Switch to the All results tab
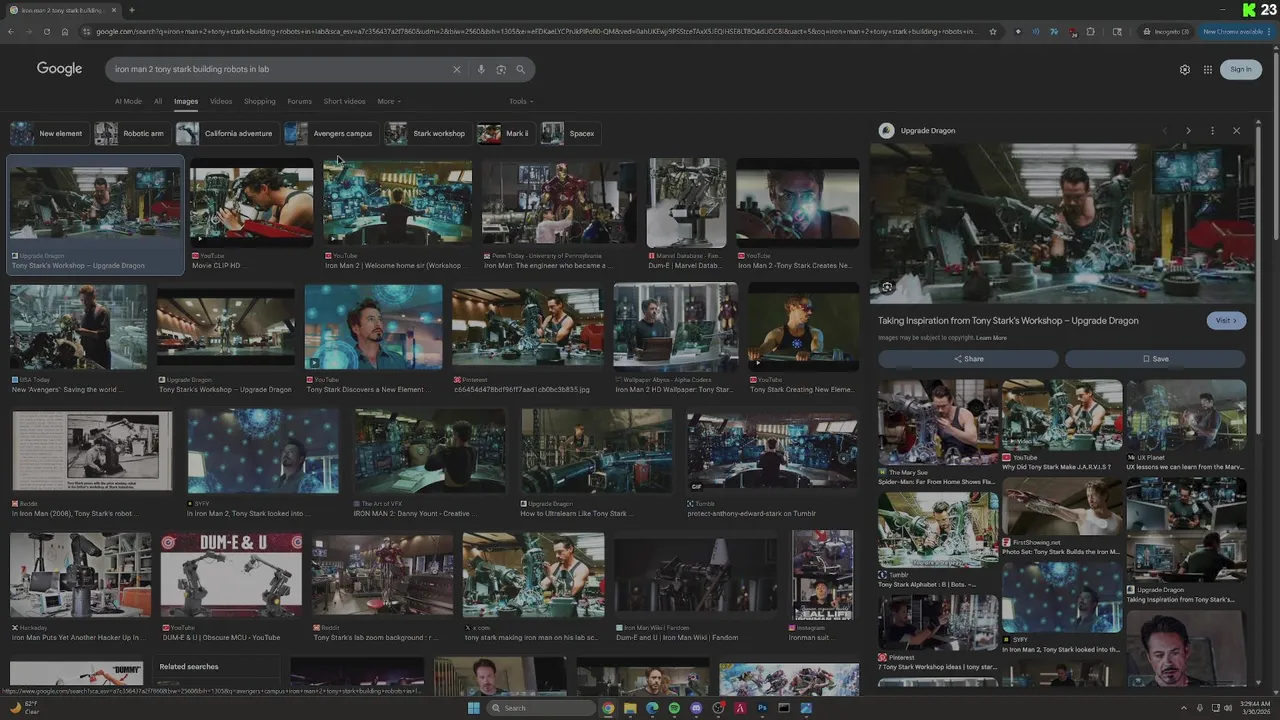Screen dimensions: 1280x720 click(x=158, y=101)
